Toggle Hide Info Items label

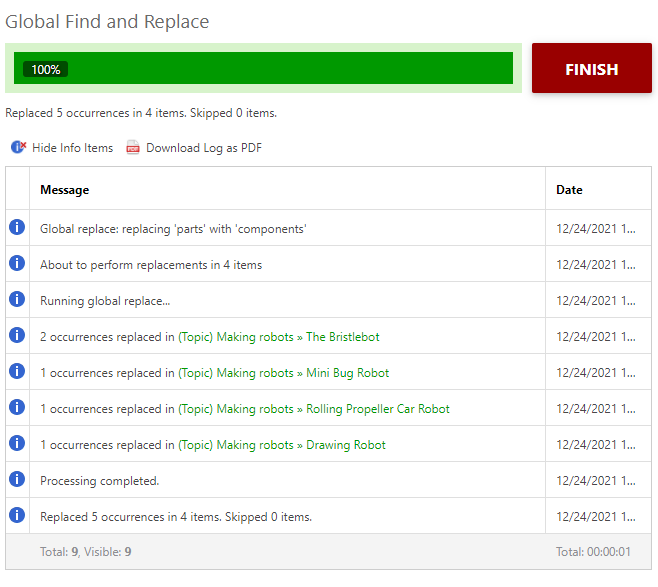click(x=73, y=148)
